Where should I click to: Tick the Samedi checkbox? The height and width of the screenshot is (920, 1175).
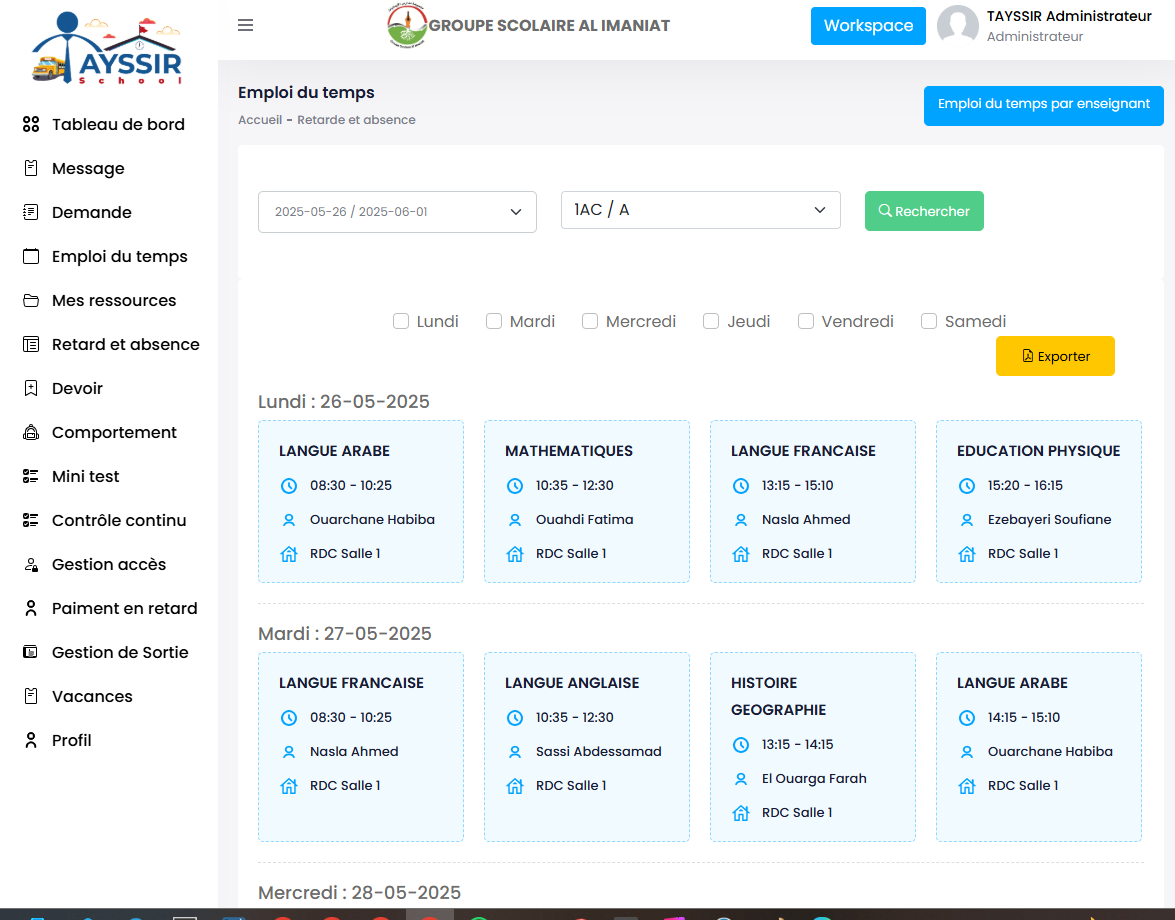click(x=929, y=321)
